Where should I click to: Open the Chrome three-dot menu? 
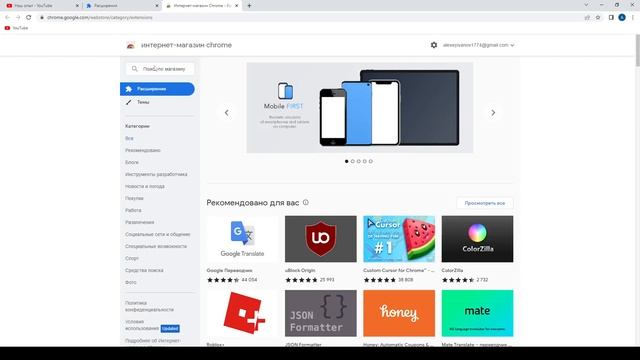633,18
